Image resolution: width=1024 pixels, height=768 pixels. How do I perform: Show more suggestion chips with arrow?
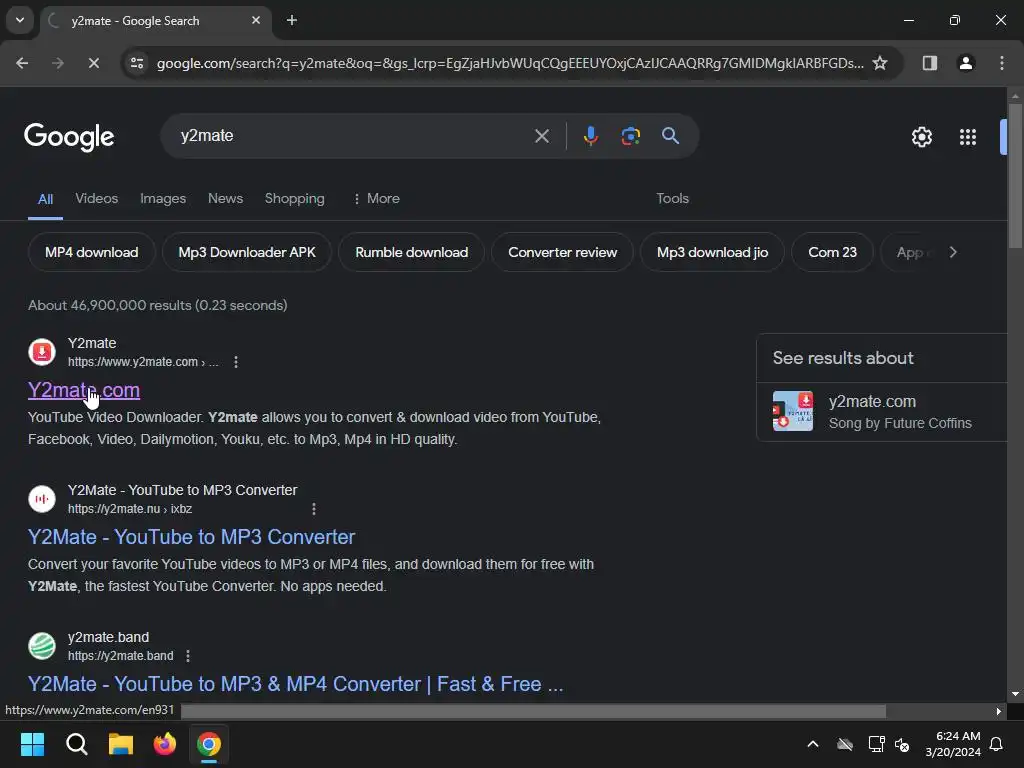tap(953, 252)
